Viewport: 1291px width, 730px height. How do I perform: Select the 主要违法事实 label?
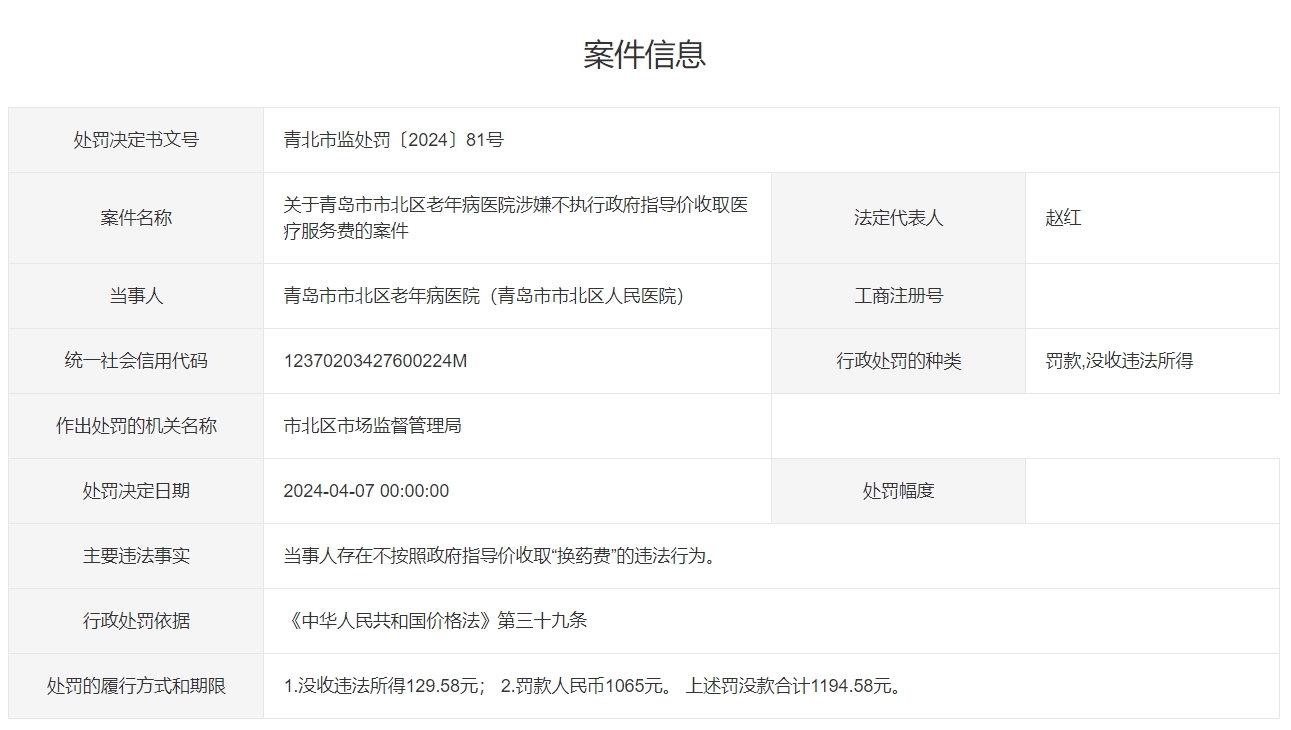pos(136,556)
